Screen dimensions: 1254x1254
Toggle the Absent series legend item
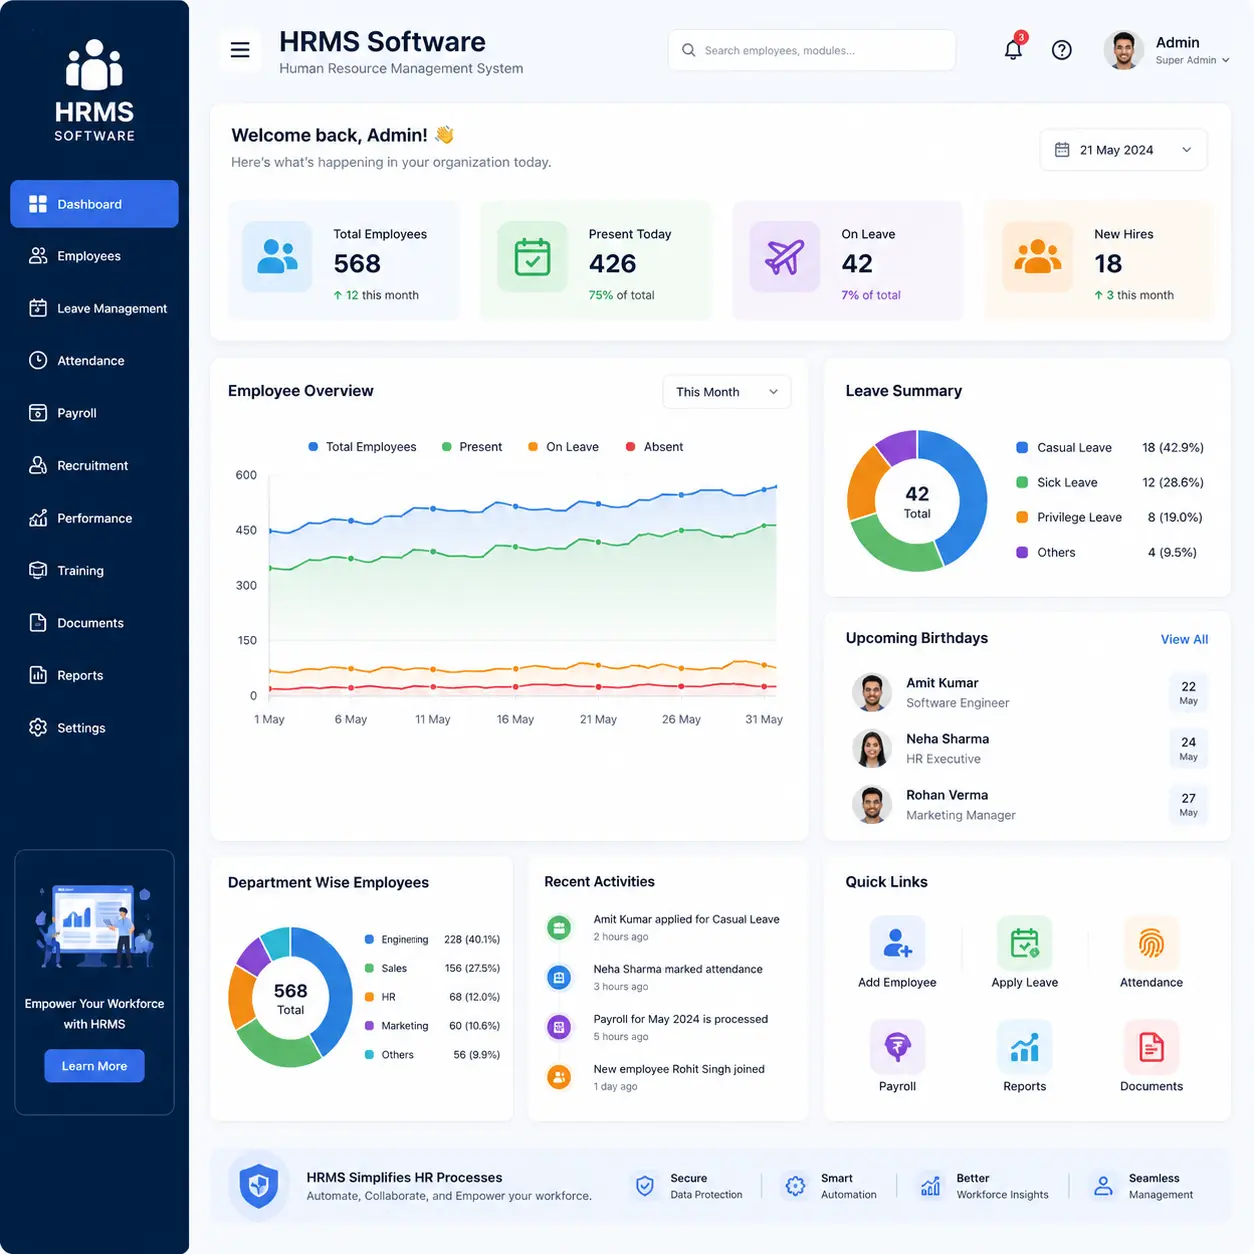[654, 447]
